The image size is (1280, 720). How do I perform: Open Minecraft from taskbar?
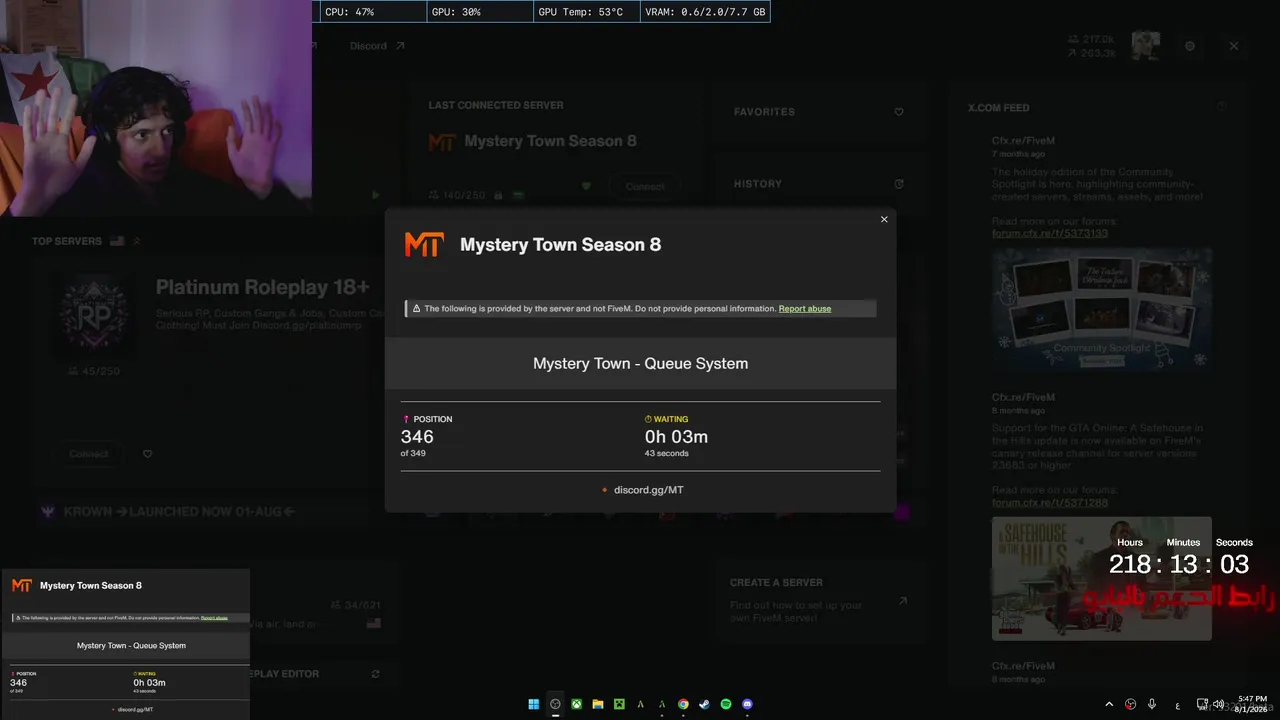click(x=619, y=704)
